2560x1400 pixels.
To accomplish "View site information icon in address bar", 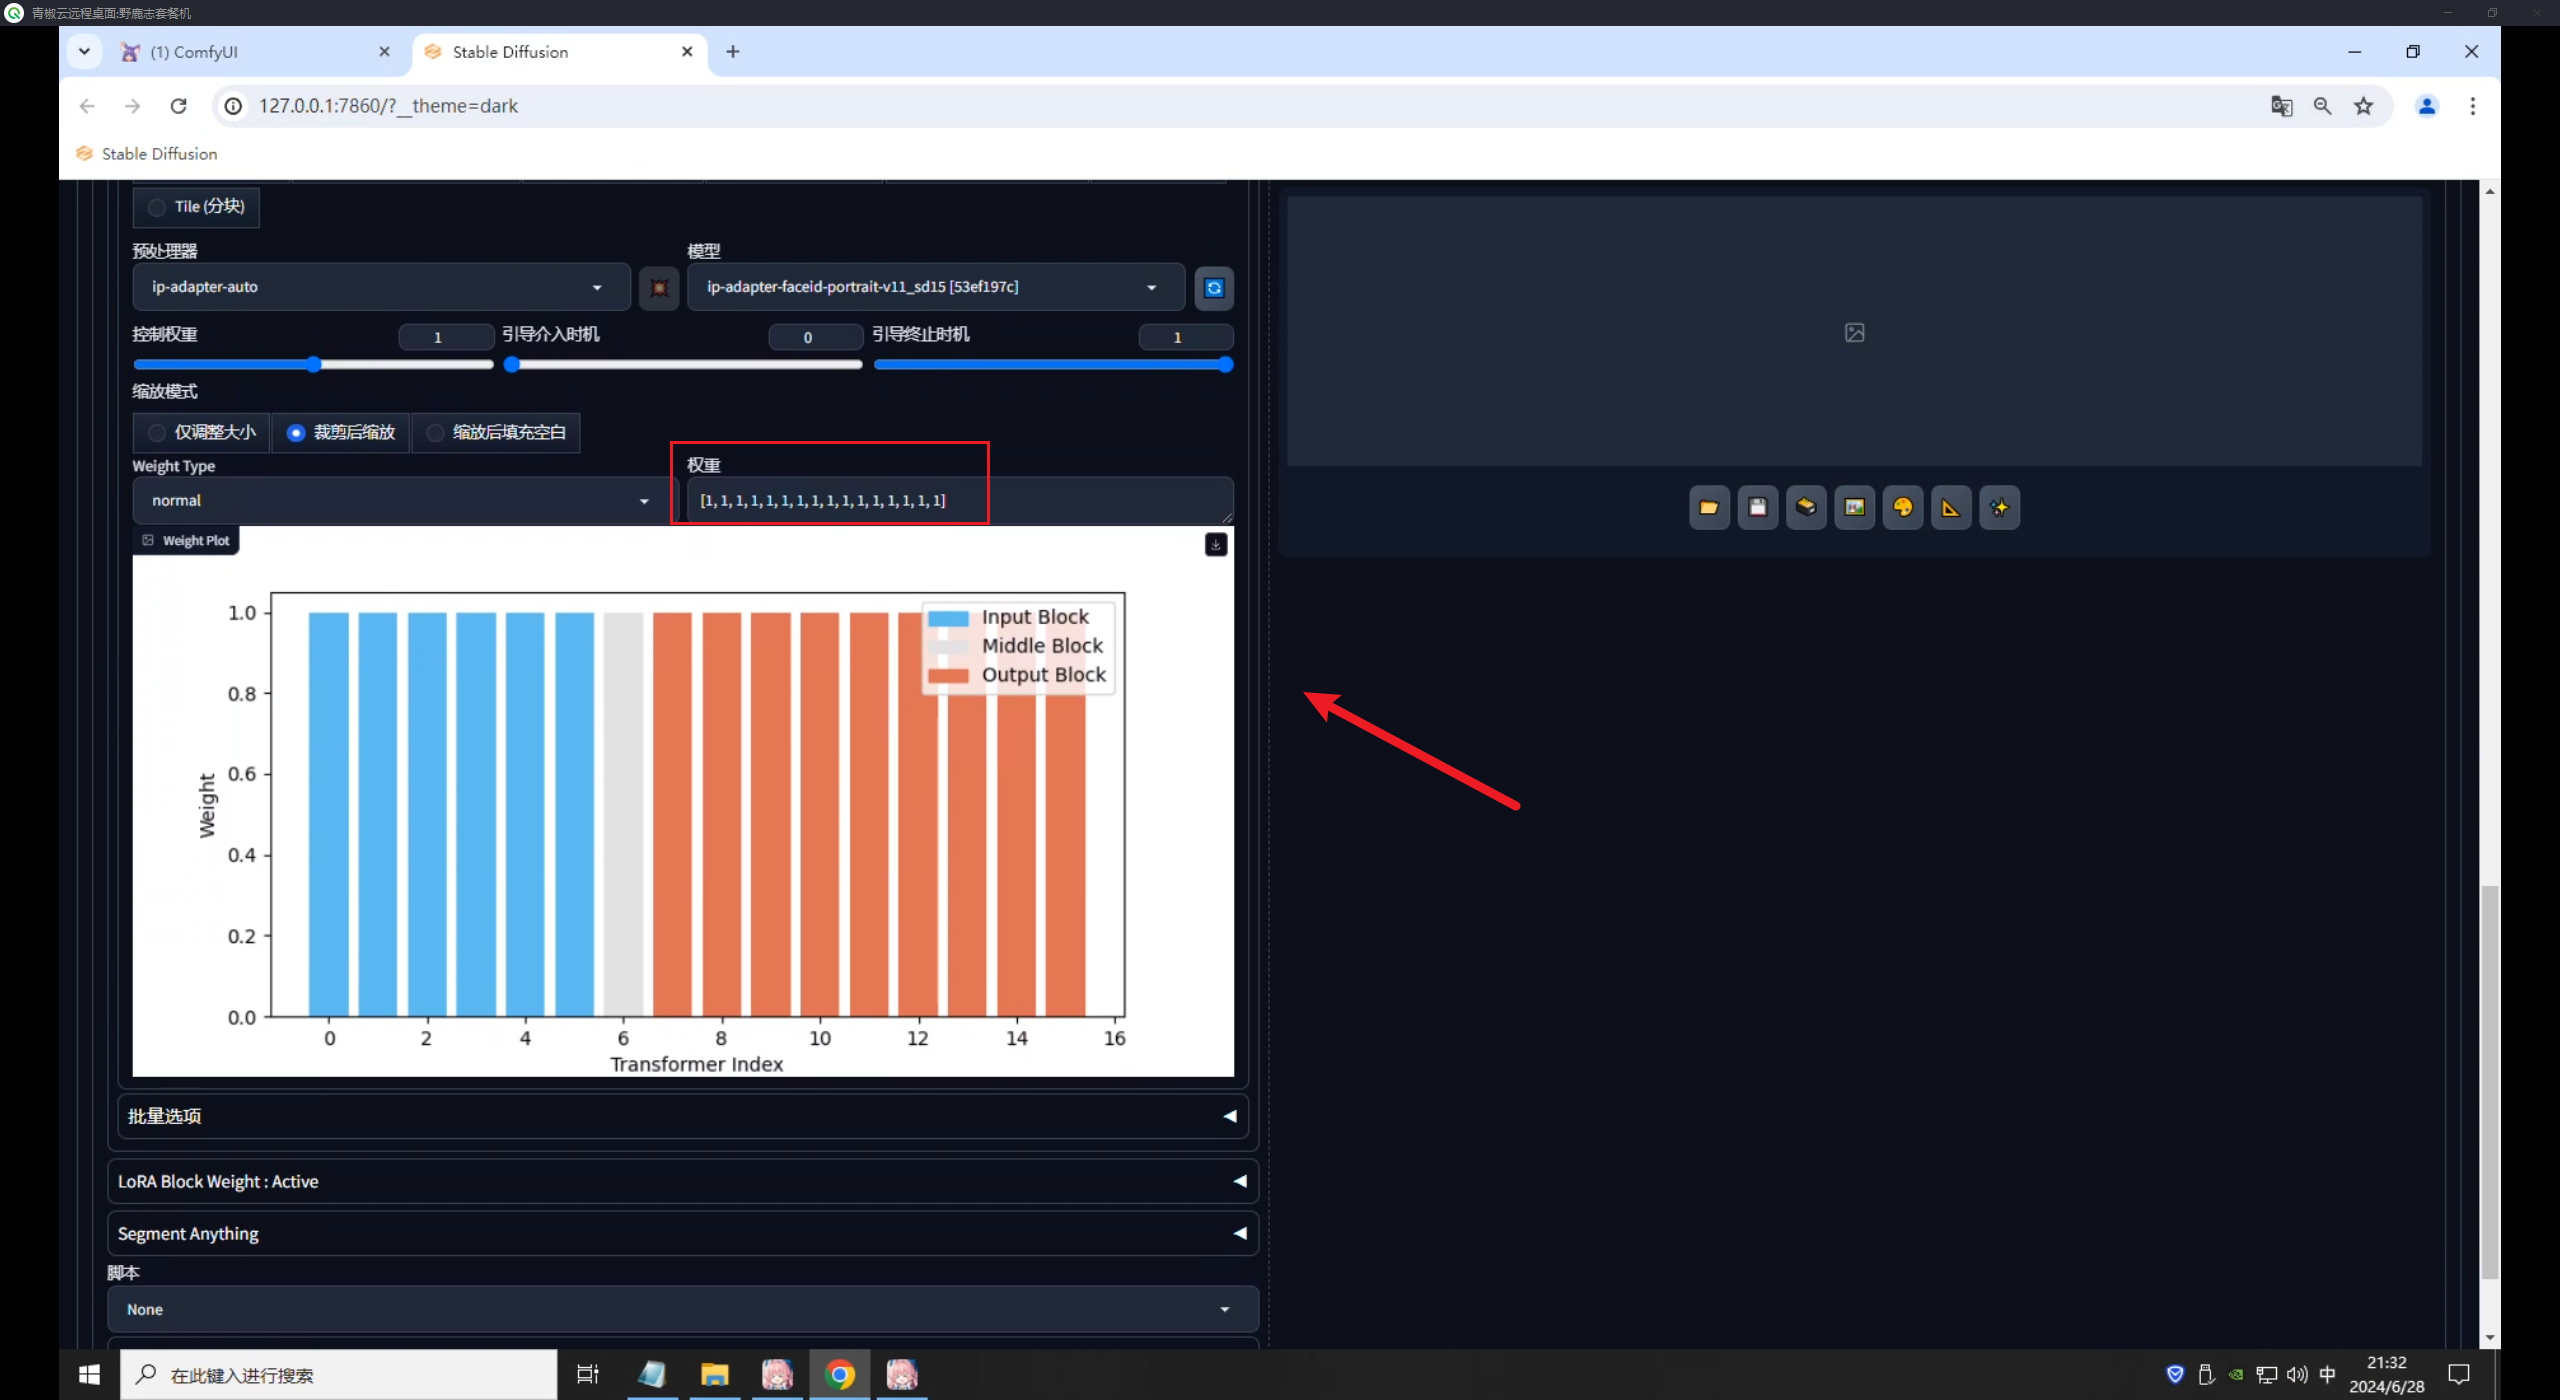I will [233, 106].
